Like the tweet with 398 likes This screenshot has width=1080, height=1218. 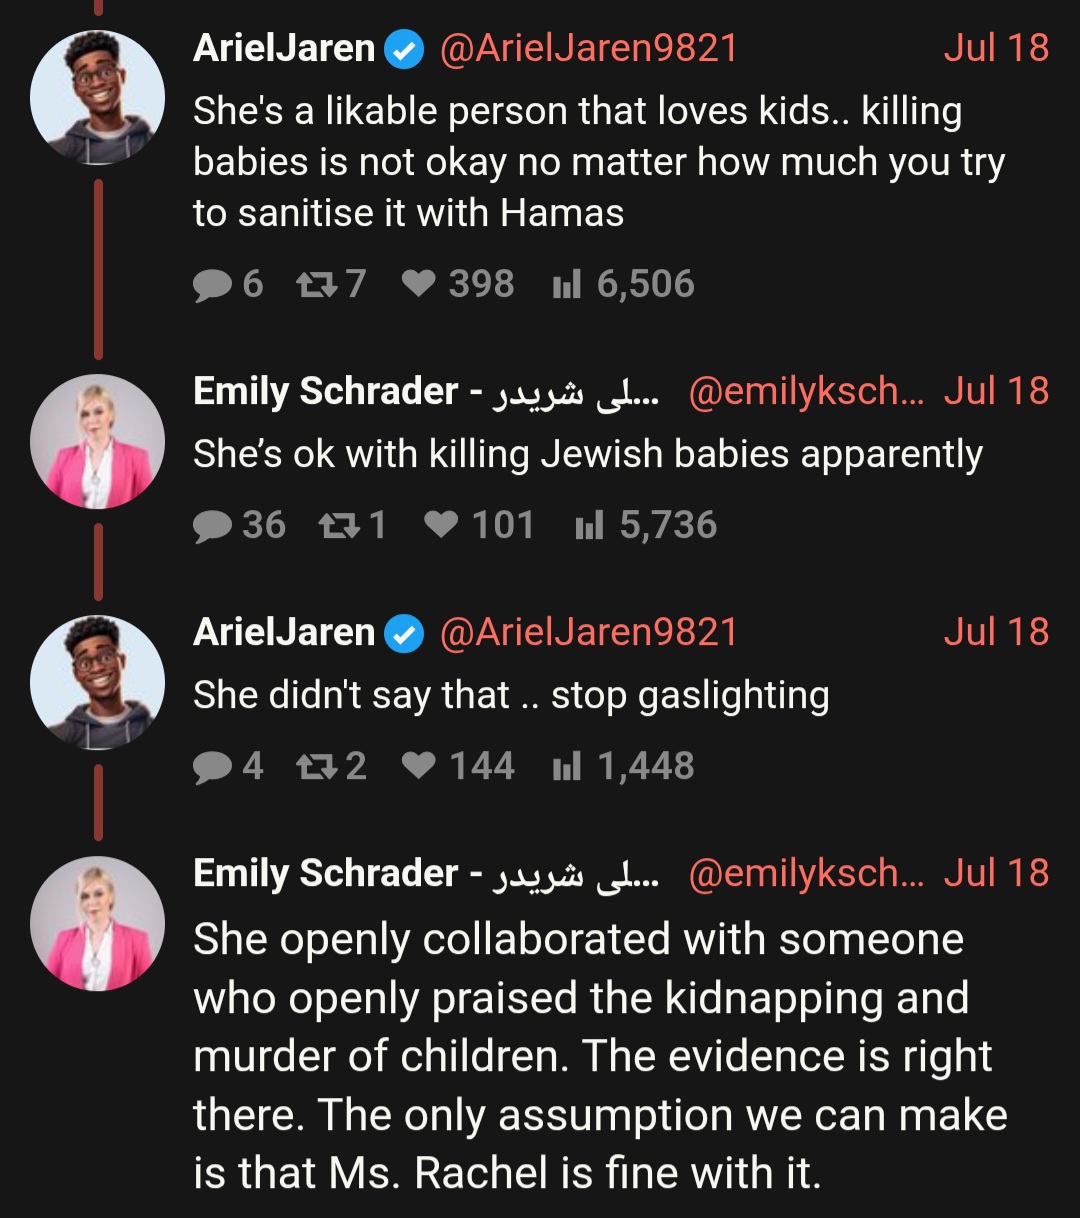point(458,285)
